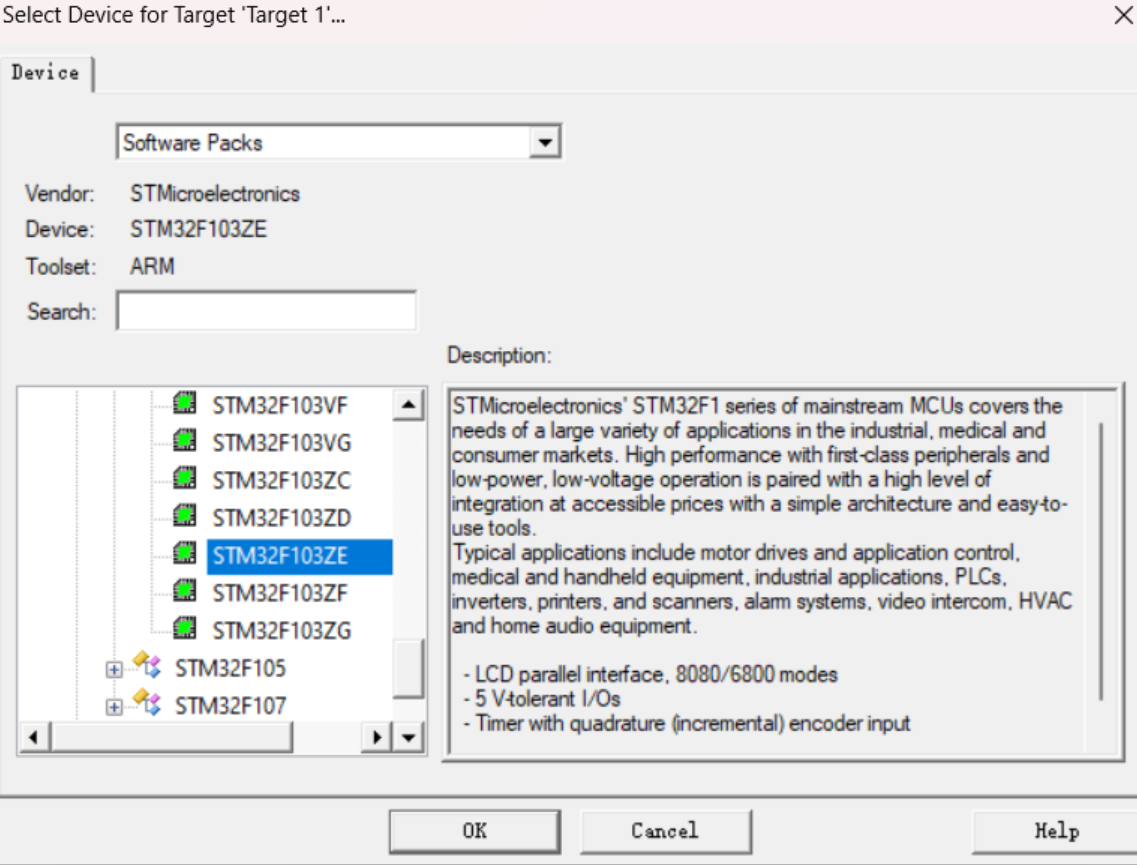The height and width of the screenshot is (865, 1137).
Task: Click the STM32F107 family icon
Action: pos(147,702)
